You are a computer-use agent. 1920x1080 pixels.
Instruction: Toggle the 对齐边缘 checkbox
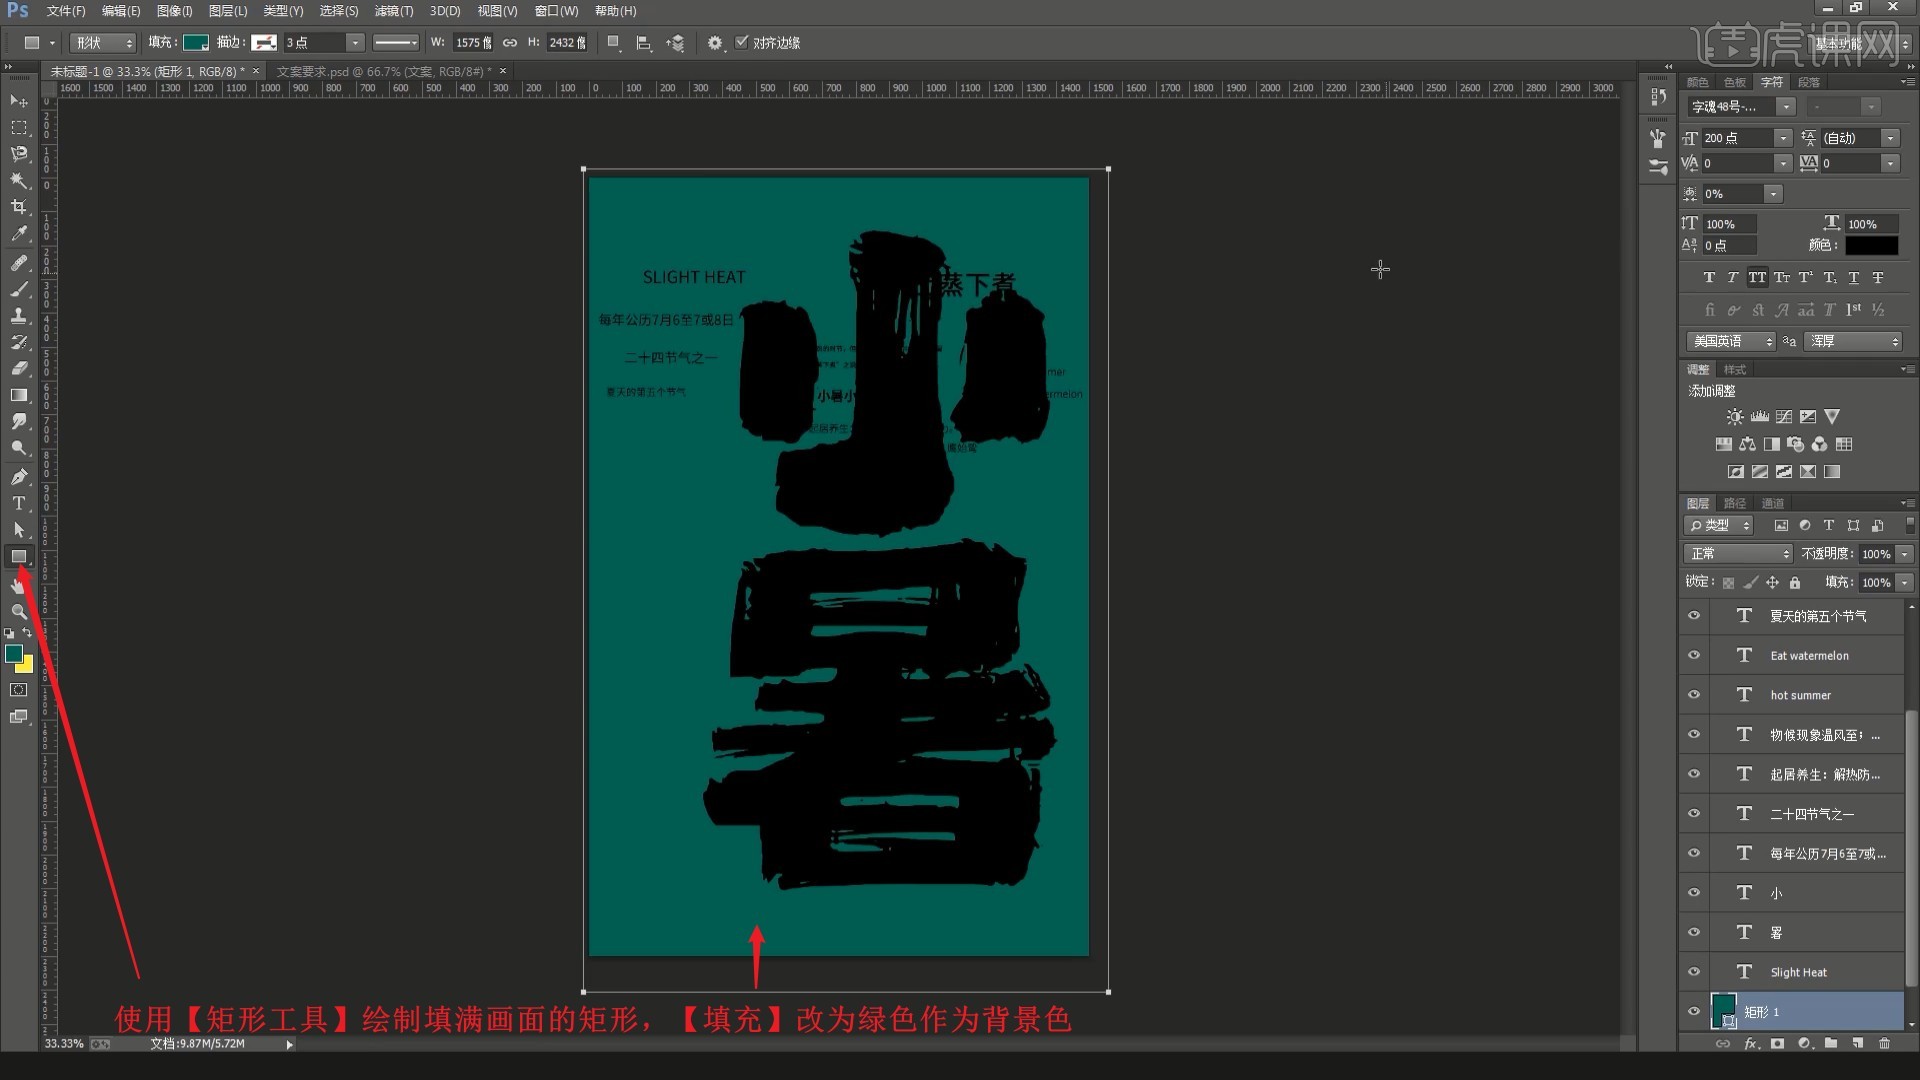742,42
